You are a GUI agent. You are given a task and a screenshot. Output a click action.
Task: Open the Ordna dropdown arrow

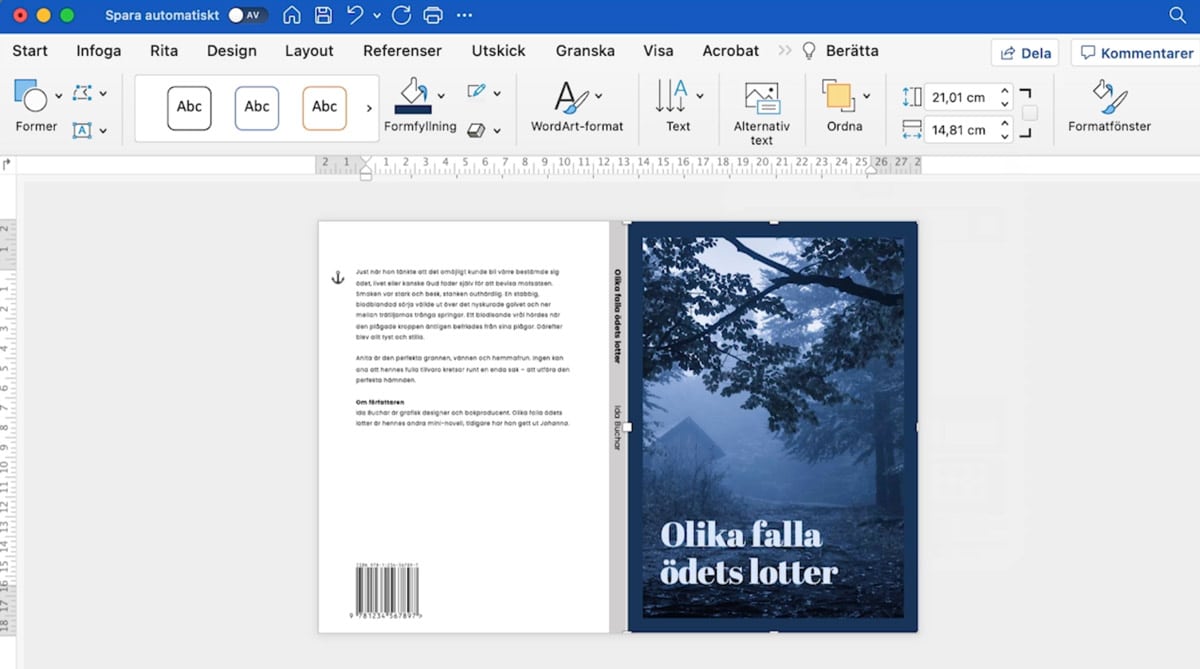click(866, 96)
